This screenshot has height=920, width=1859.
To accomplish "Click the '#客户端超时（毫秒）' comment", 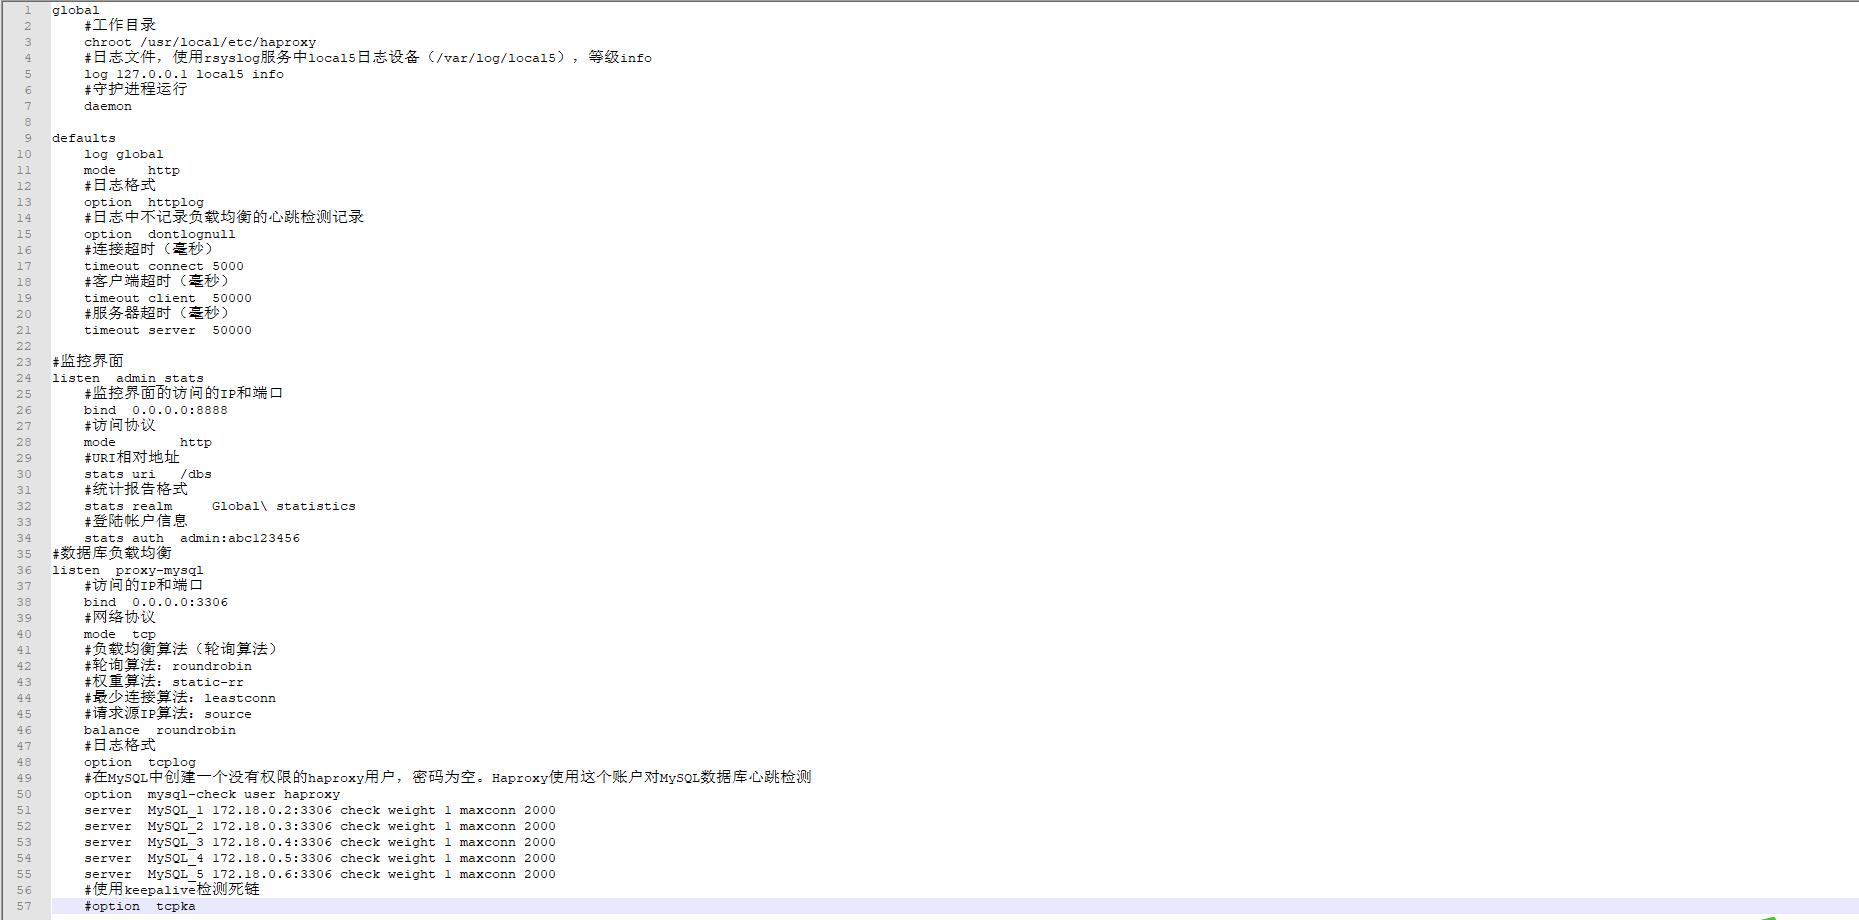I will (156, 281).
